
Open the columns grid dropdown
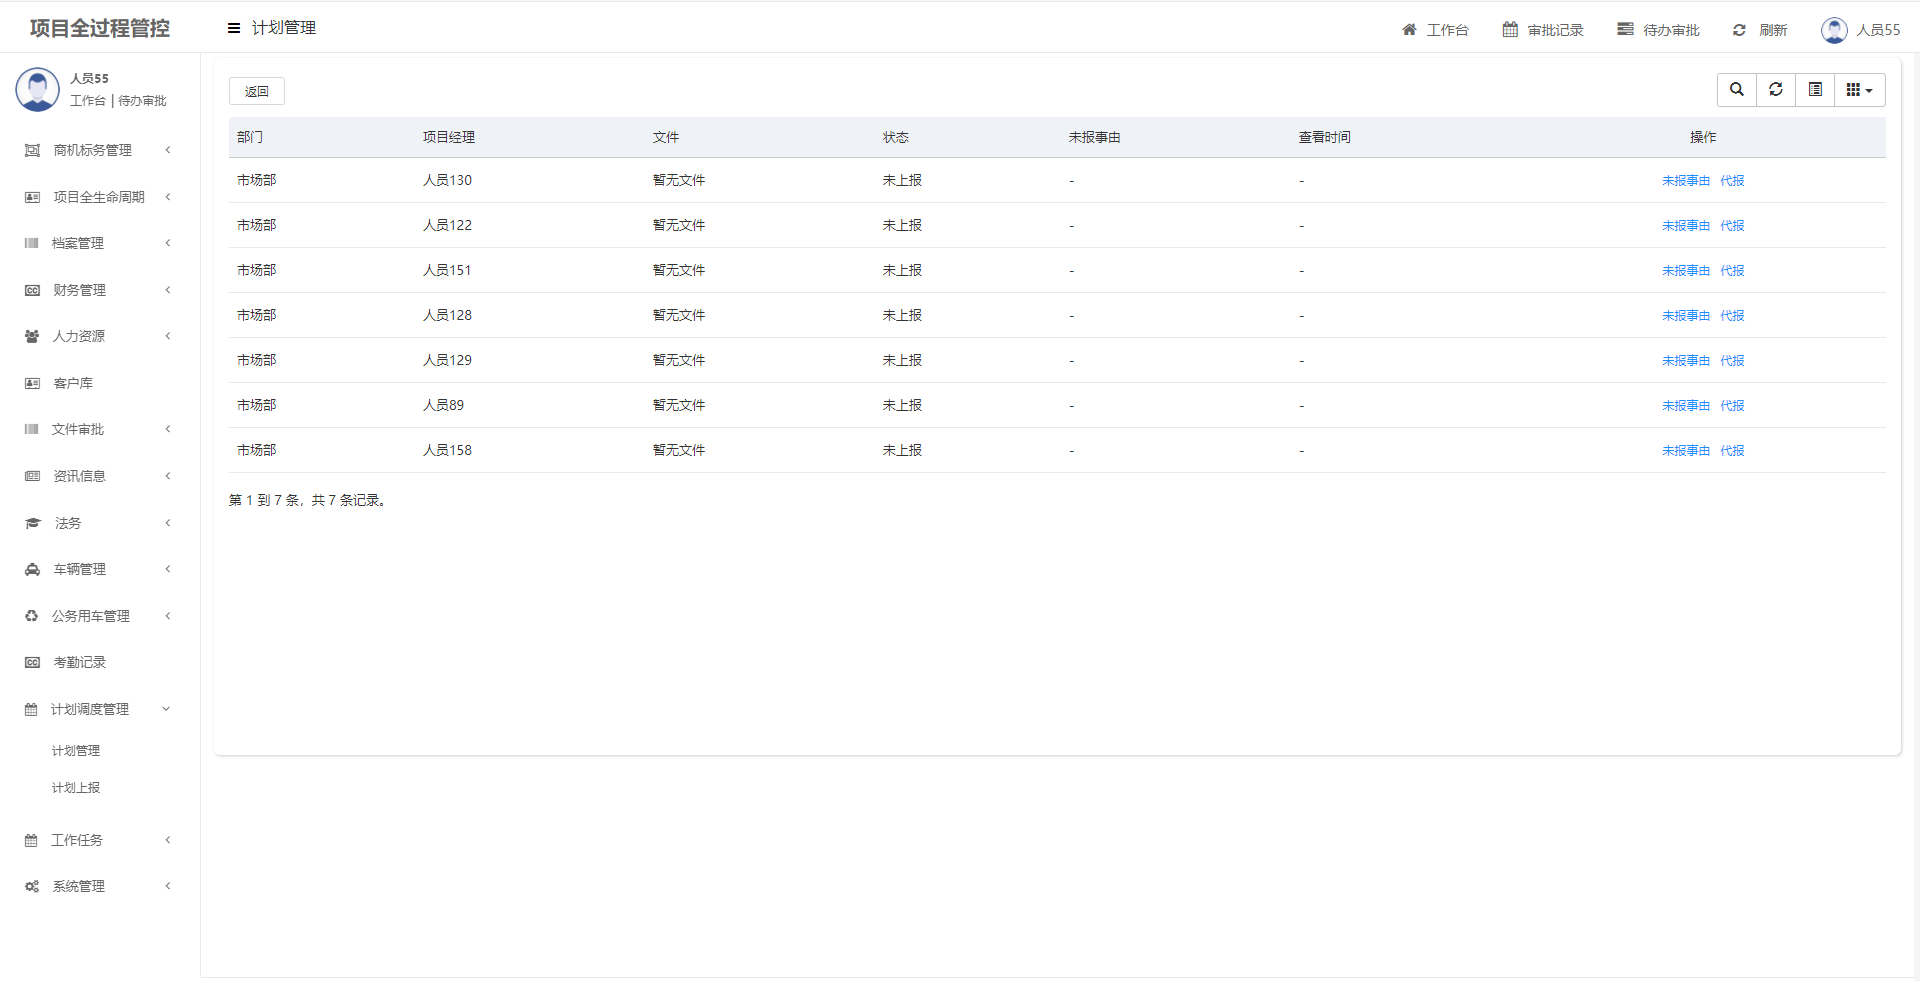tap(1859, 90)
